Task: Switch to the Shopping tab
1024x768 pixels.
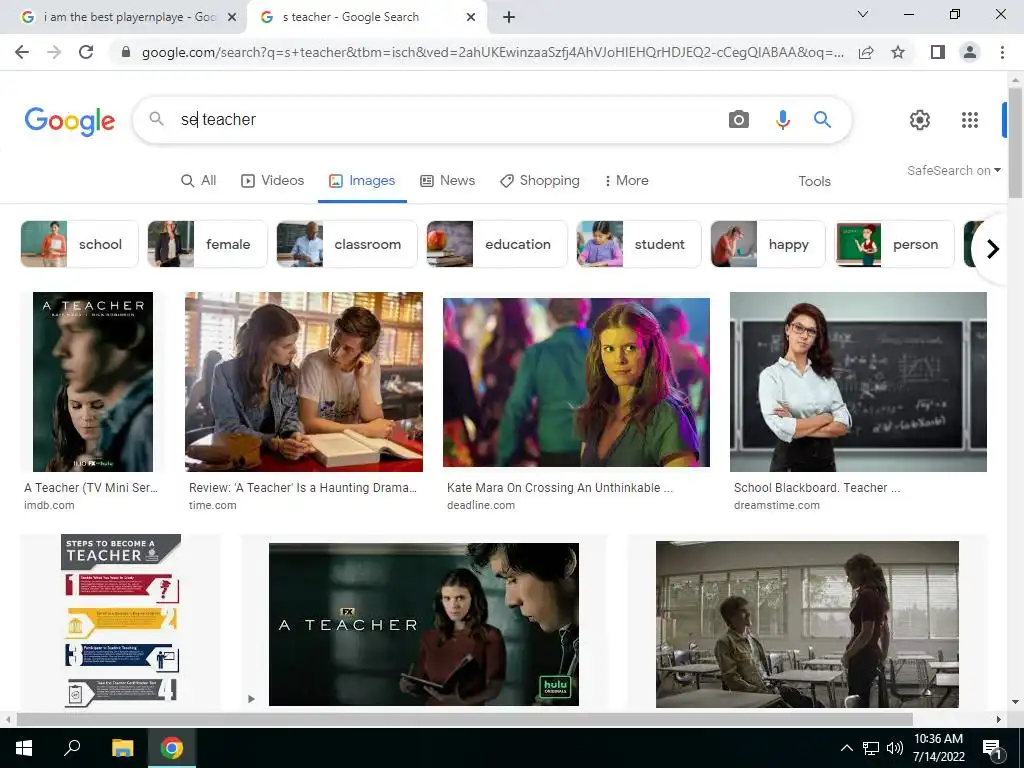Action: click(539, 181)
